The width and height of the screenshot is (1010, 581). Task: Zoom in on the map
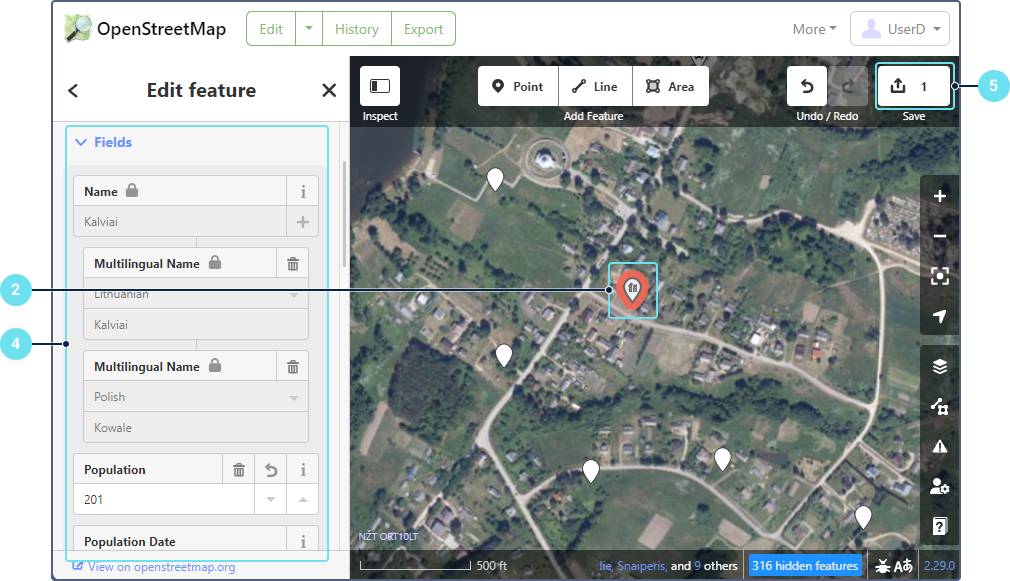click(939, 196)
